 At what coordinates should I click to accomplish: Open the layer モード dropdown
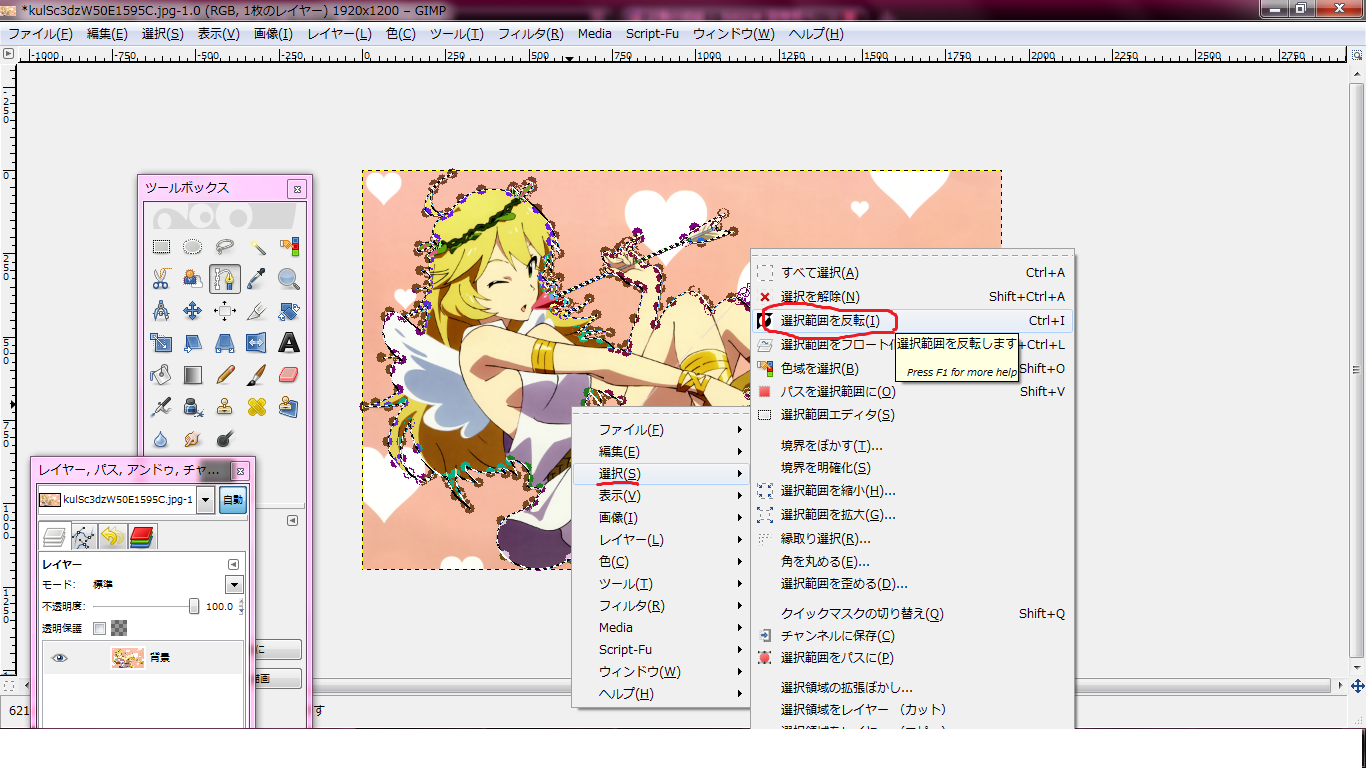[234, 585]
